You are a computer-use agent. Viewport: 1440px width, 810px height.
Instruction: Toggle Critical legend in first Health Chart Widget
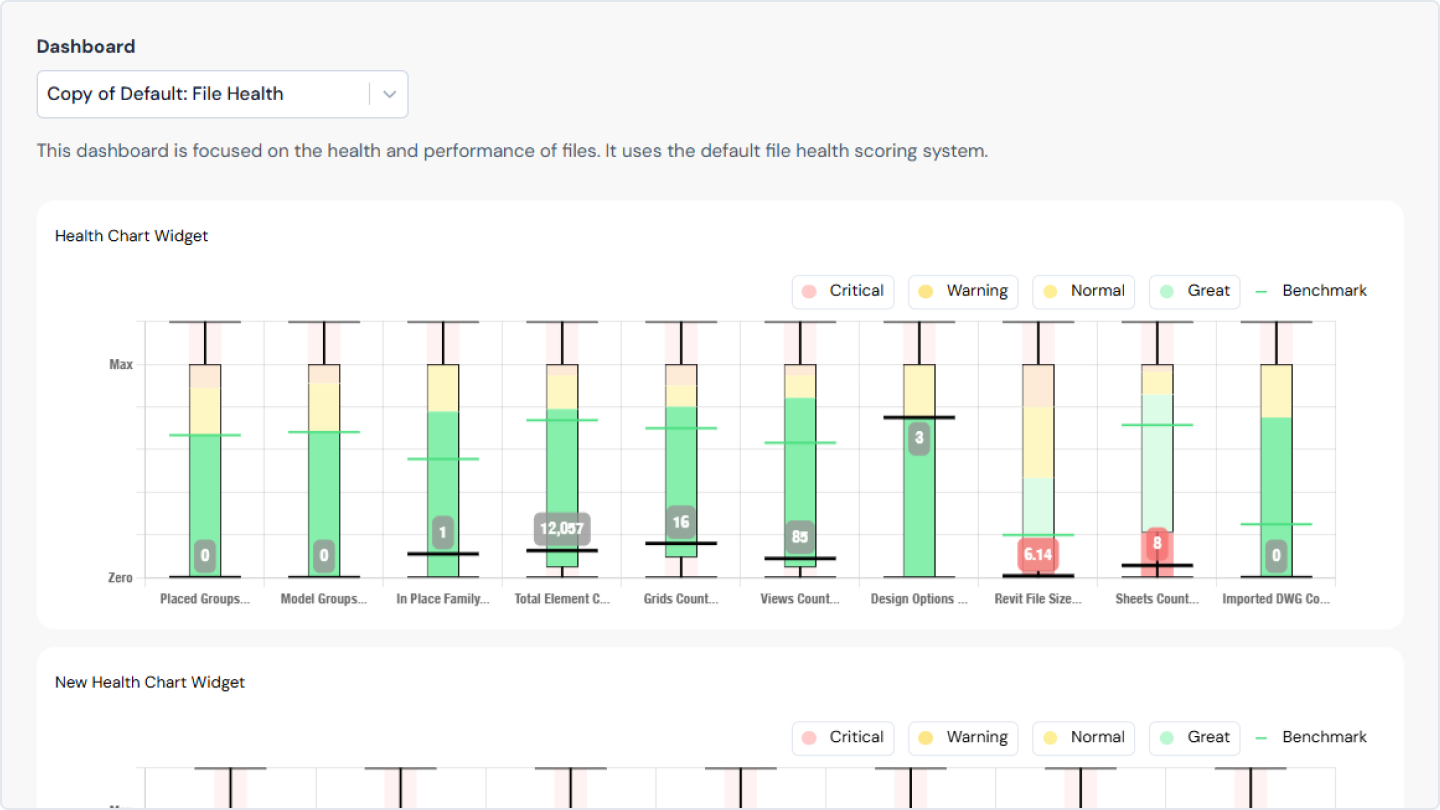tap(842, 291)
